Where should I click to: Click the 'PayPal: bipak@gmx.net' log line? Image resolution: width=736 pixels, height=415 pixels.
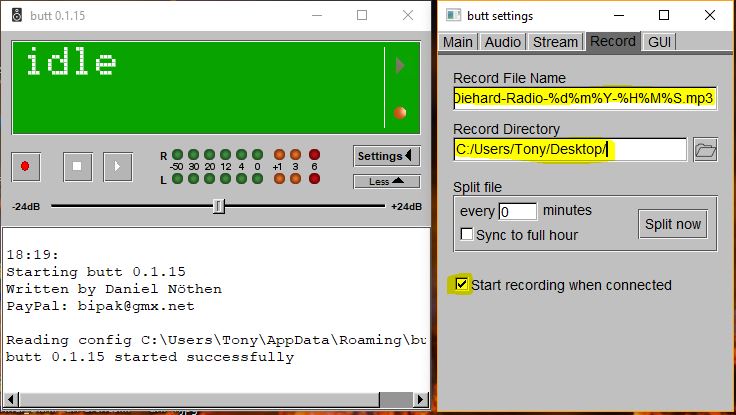click(x=100, y=306)
